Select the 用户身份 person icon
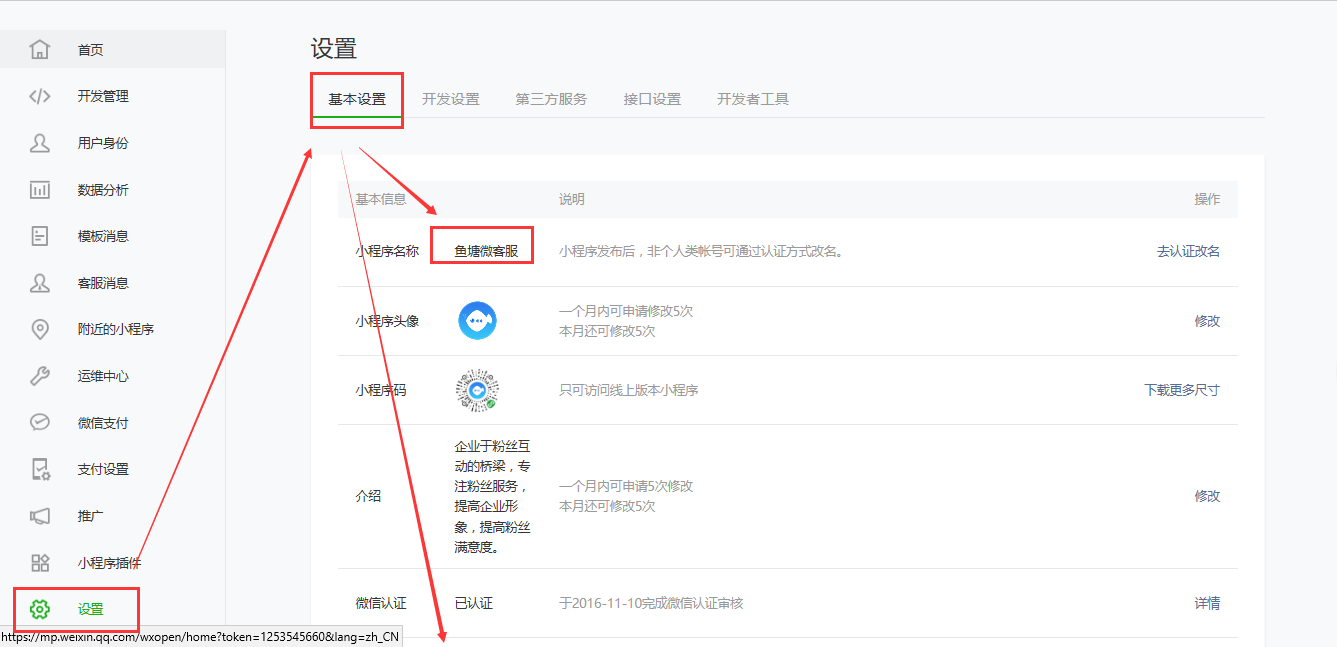 [40, 143]
